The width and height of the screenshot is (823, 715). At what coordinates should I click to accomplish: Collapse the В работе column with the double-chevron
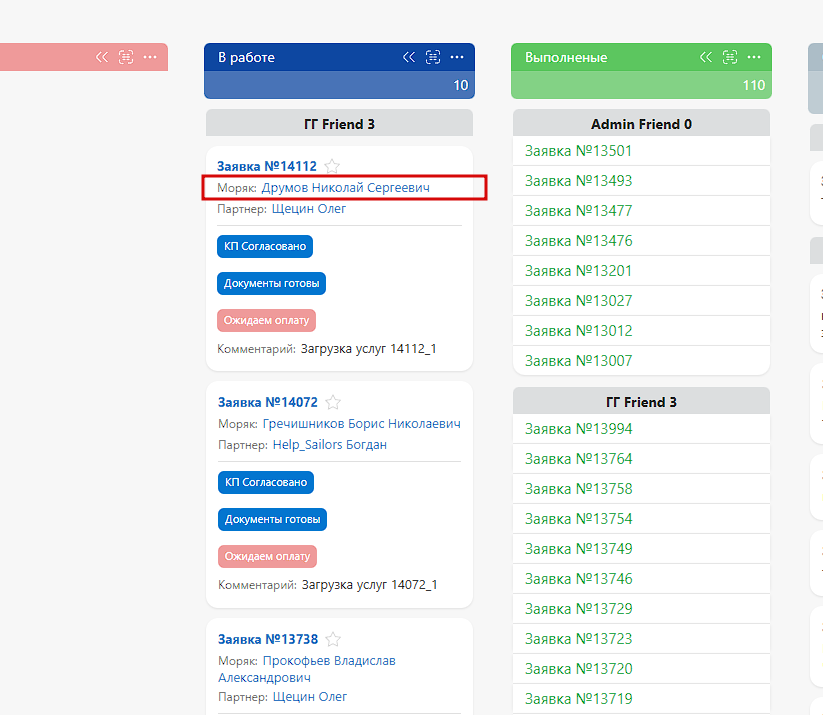[409, 57]
